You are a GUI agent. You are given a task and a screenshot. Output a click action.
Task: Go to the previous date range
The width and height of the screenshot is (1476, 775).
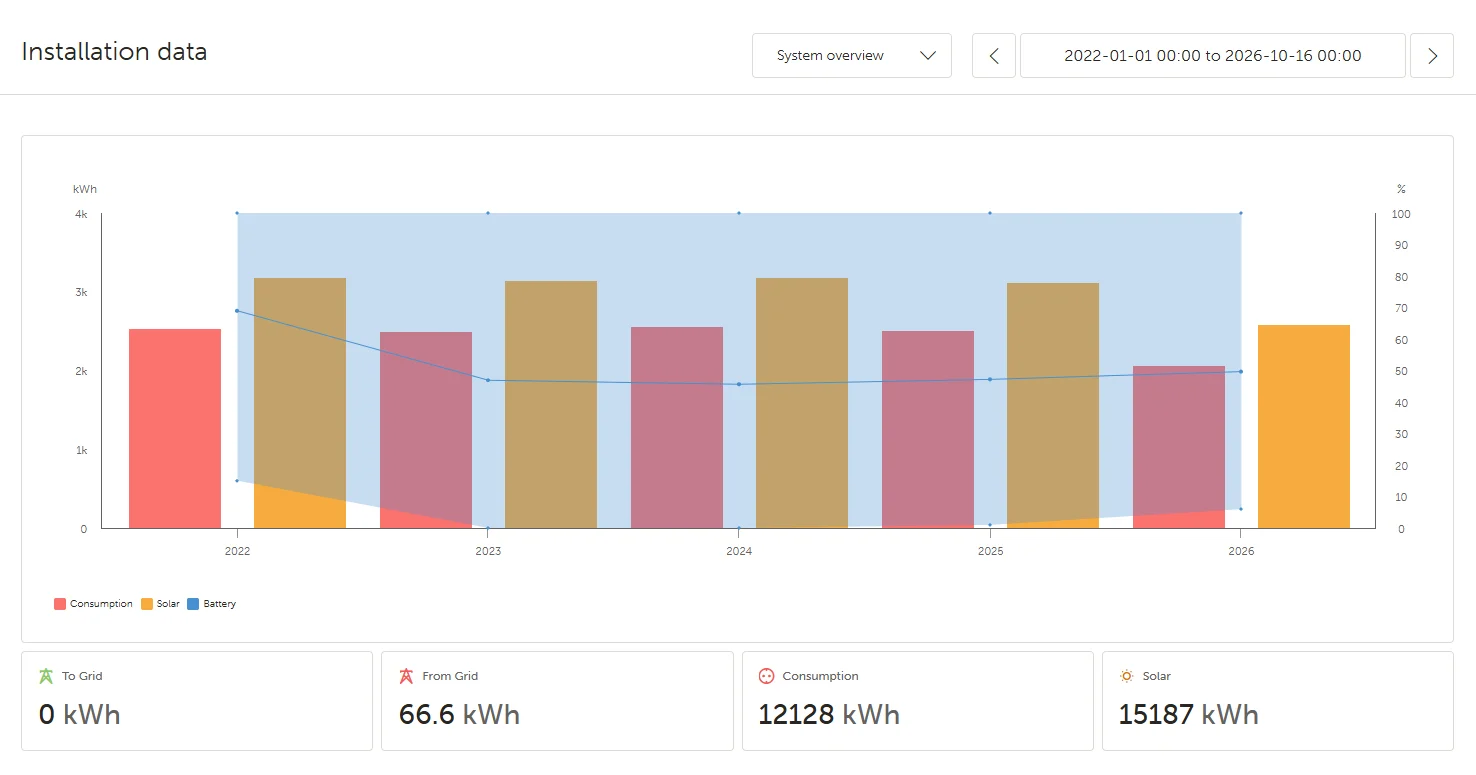[994, 56]
